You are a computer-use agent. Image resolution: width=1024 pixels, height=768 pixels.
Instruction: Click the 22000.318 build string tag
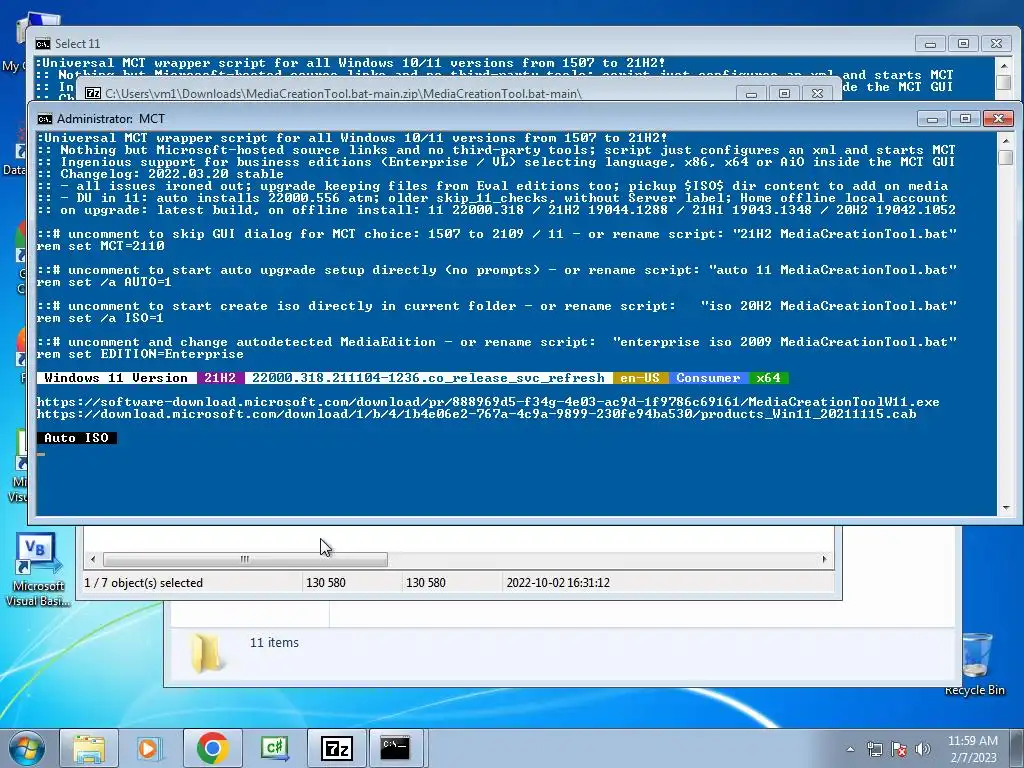click(x=428, y=378)
